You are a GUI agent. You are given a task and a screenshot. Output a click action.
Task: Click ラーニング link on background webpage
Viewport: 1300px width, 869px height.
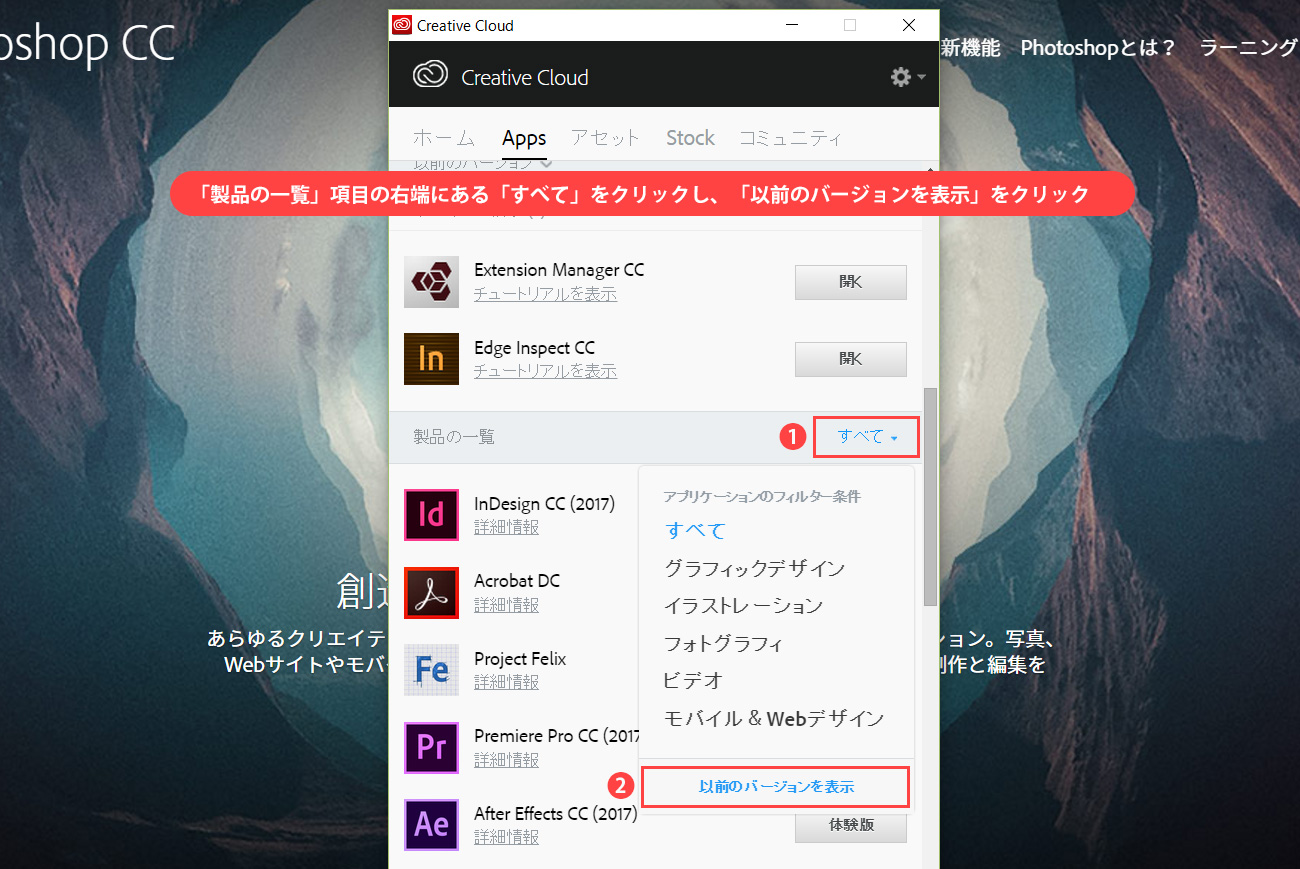tap(1249, 48)
